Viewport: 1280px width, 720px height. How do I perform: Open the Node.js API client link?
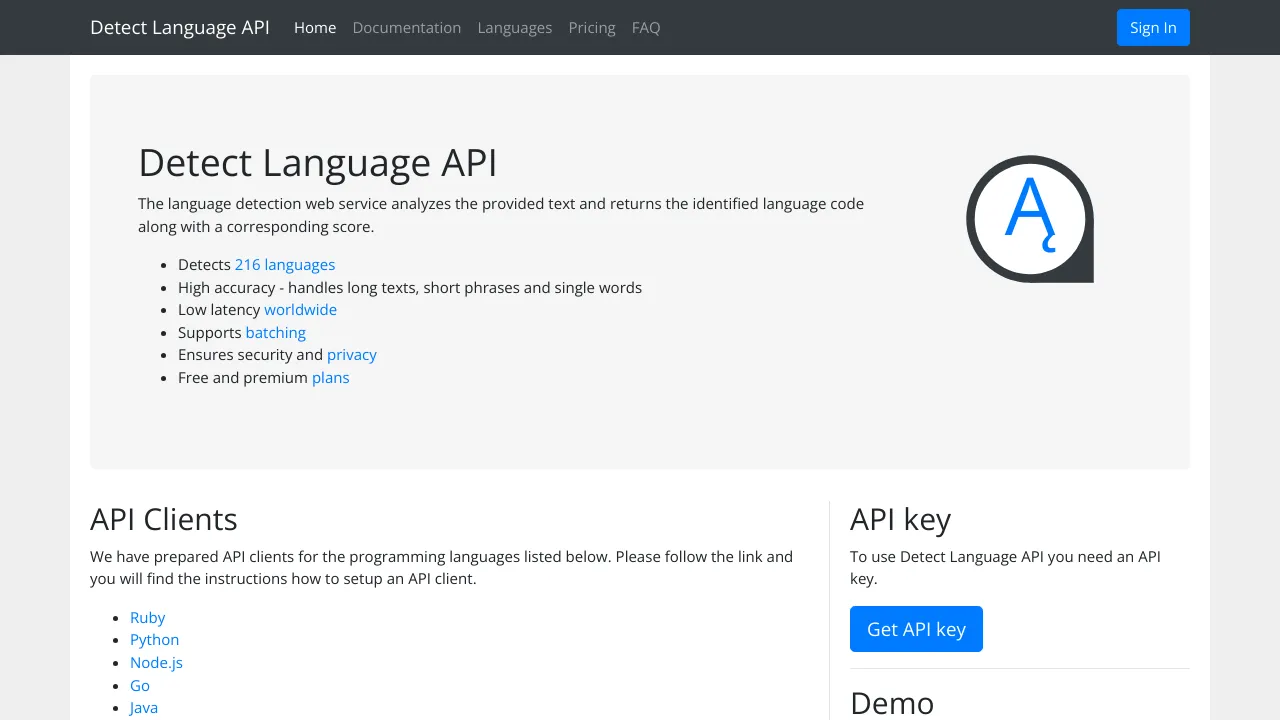tap(157, 663)
